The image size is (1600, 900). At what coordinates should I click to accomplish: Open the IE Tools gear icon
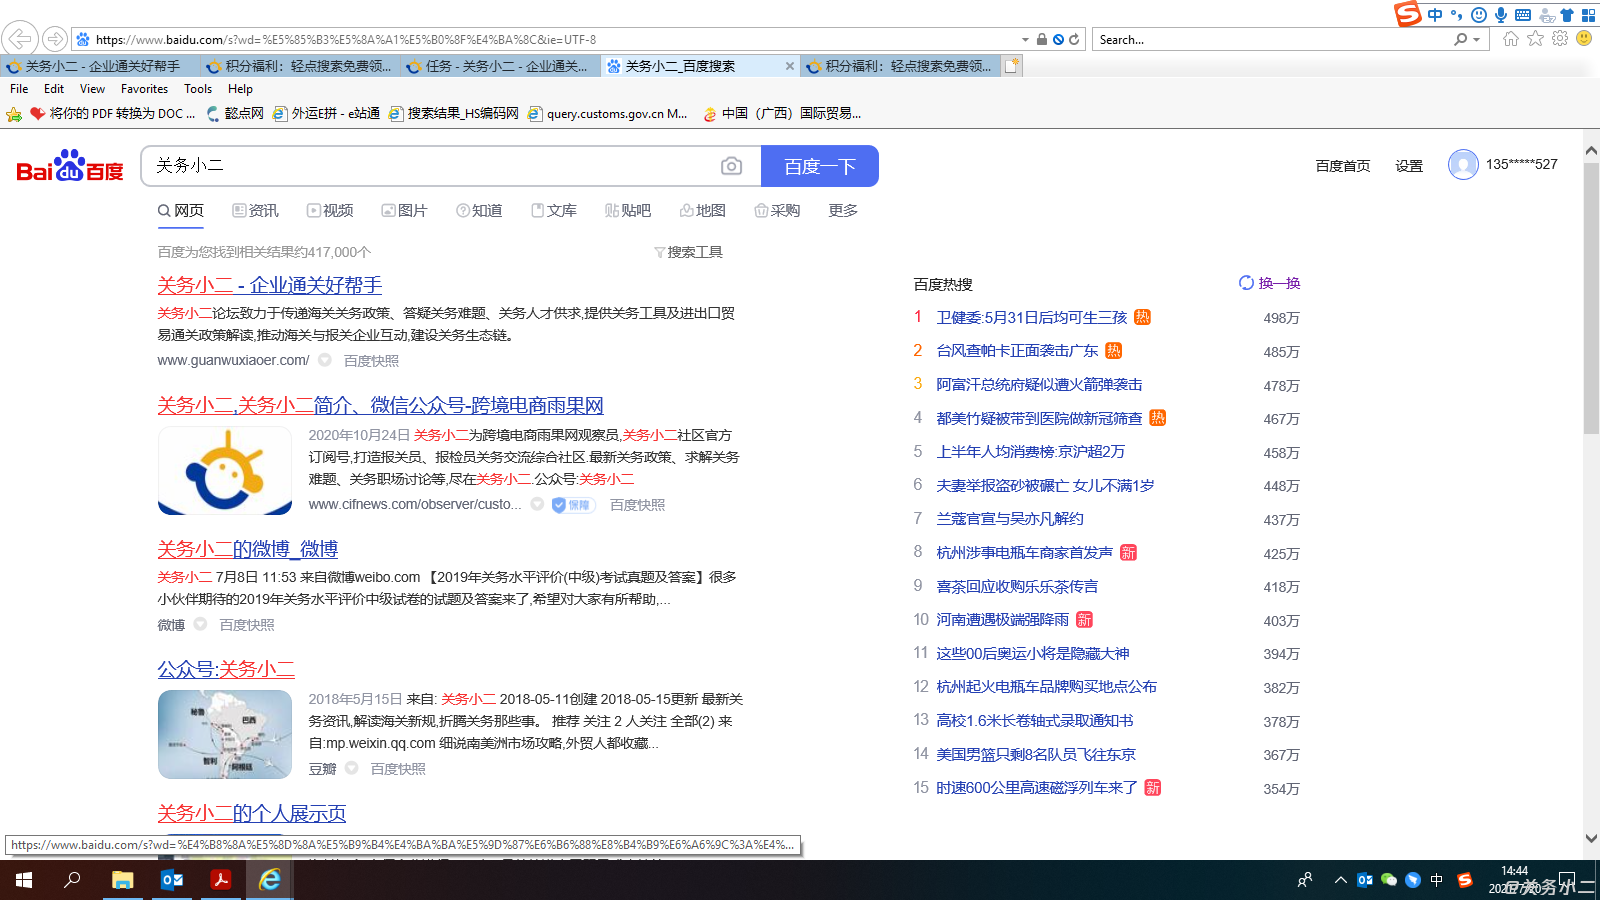point(1560,39)
